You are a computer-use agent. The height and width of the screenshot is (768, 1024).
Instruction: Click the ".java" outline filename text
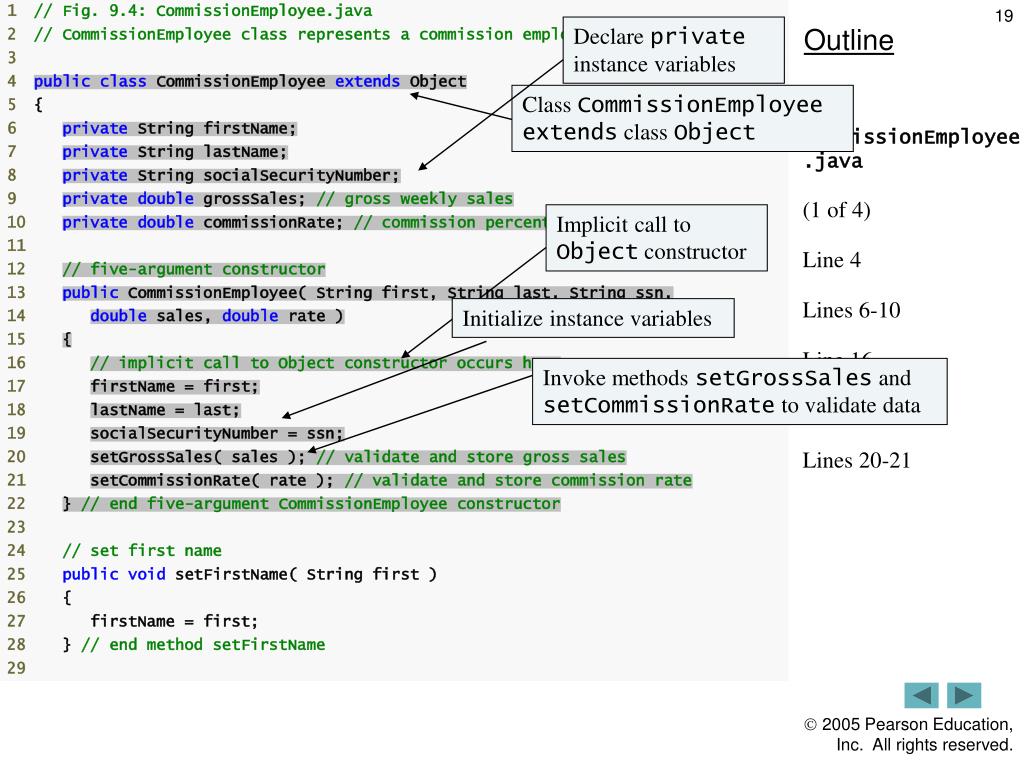(x=833, y=161)
